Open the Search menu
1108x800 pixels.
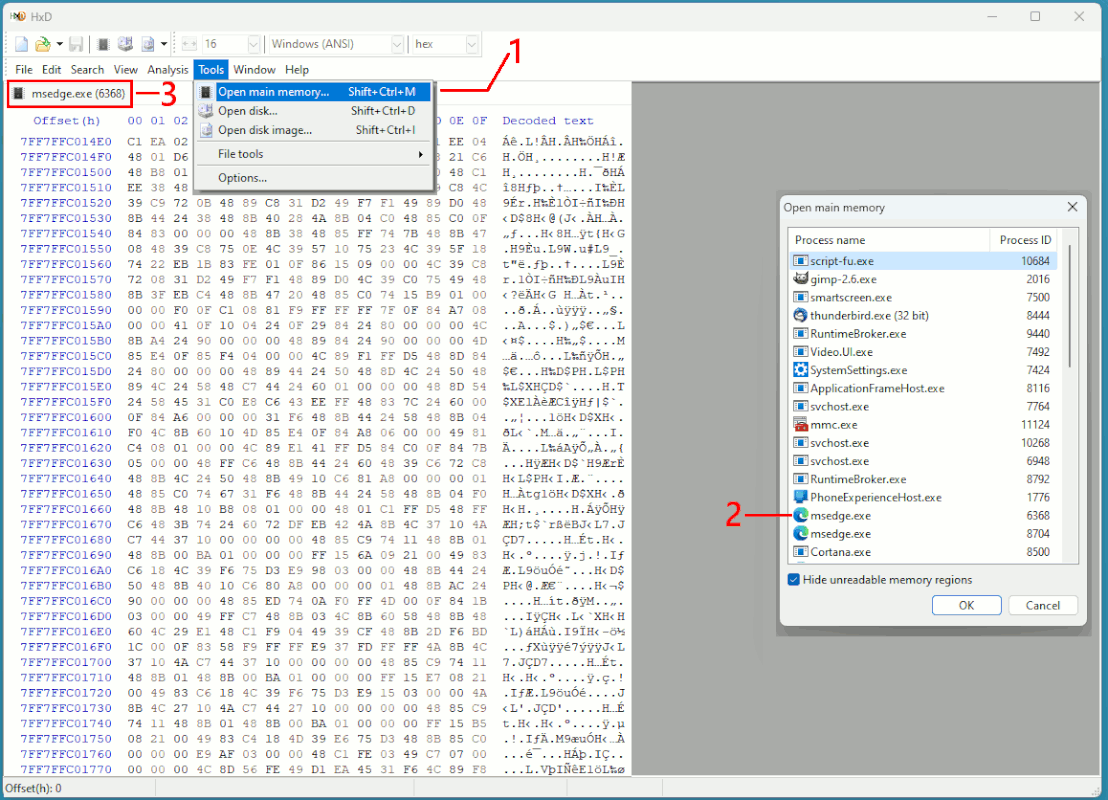(x=87, y=69)
